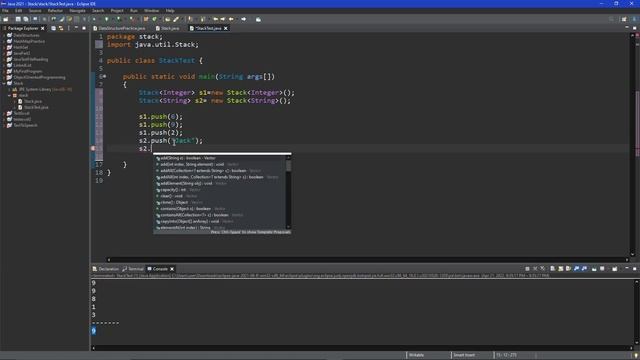This screenshot has height=360, width=640.
Task: Click the editor vertical scrollbar
Action: [x=633, y=145]
